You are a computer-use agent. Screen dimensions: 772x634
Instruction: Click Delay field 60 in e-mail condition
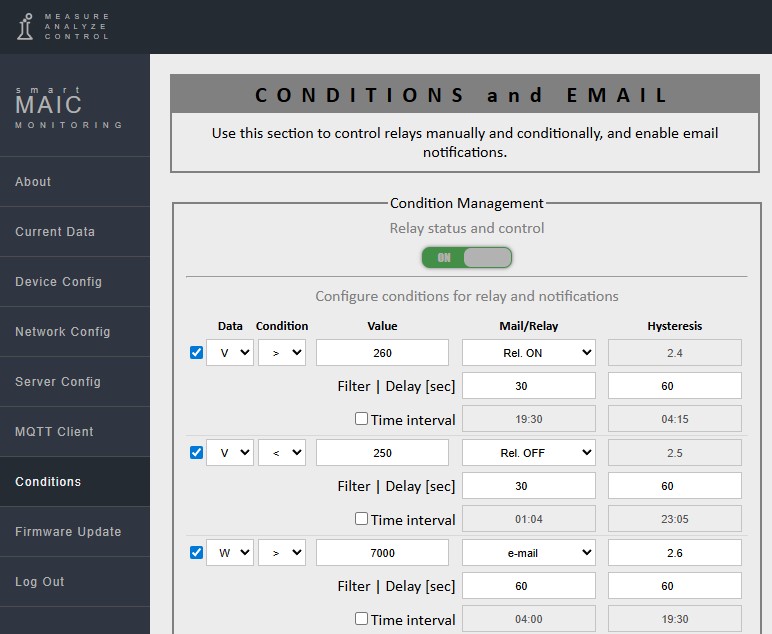[675, 585]
